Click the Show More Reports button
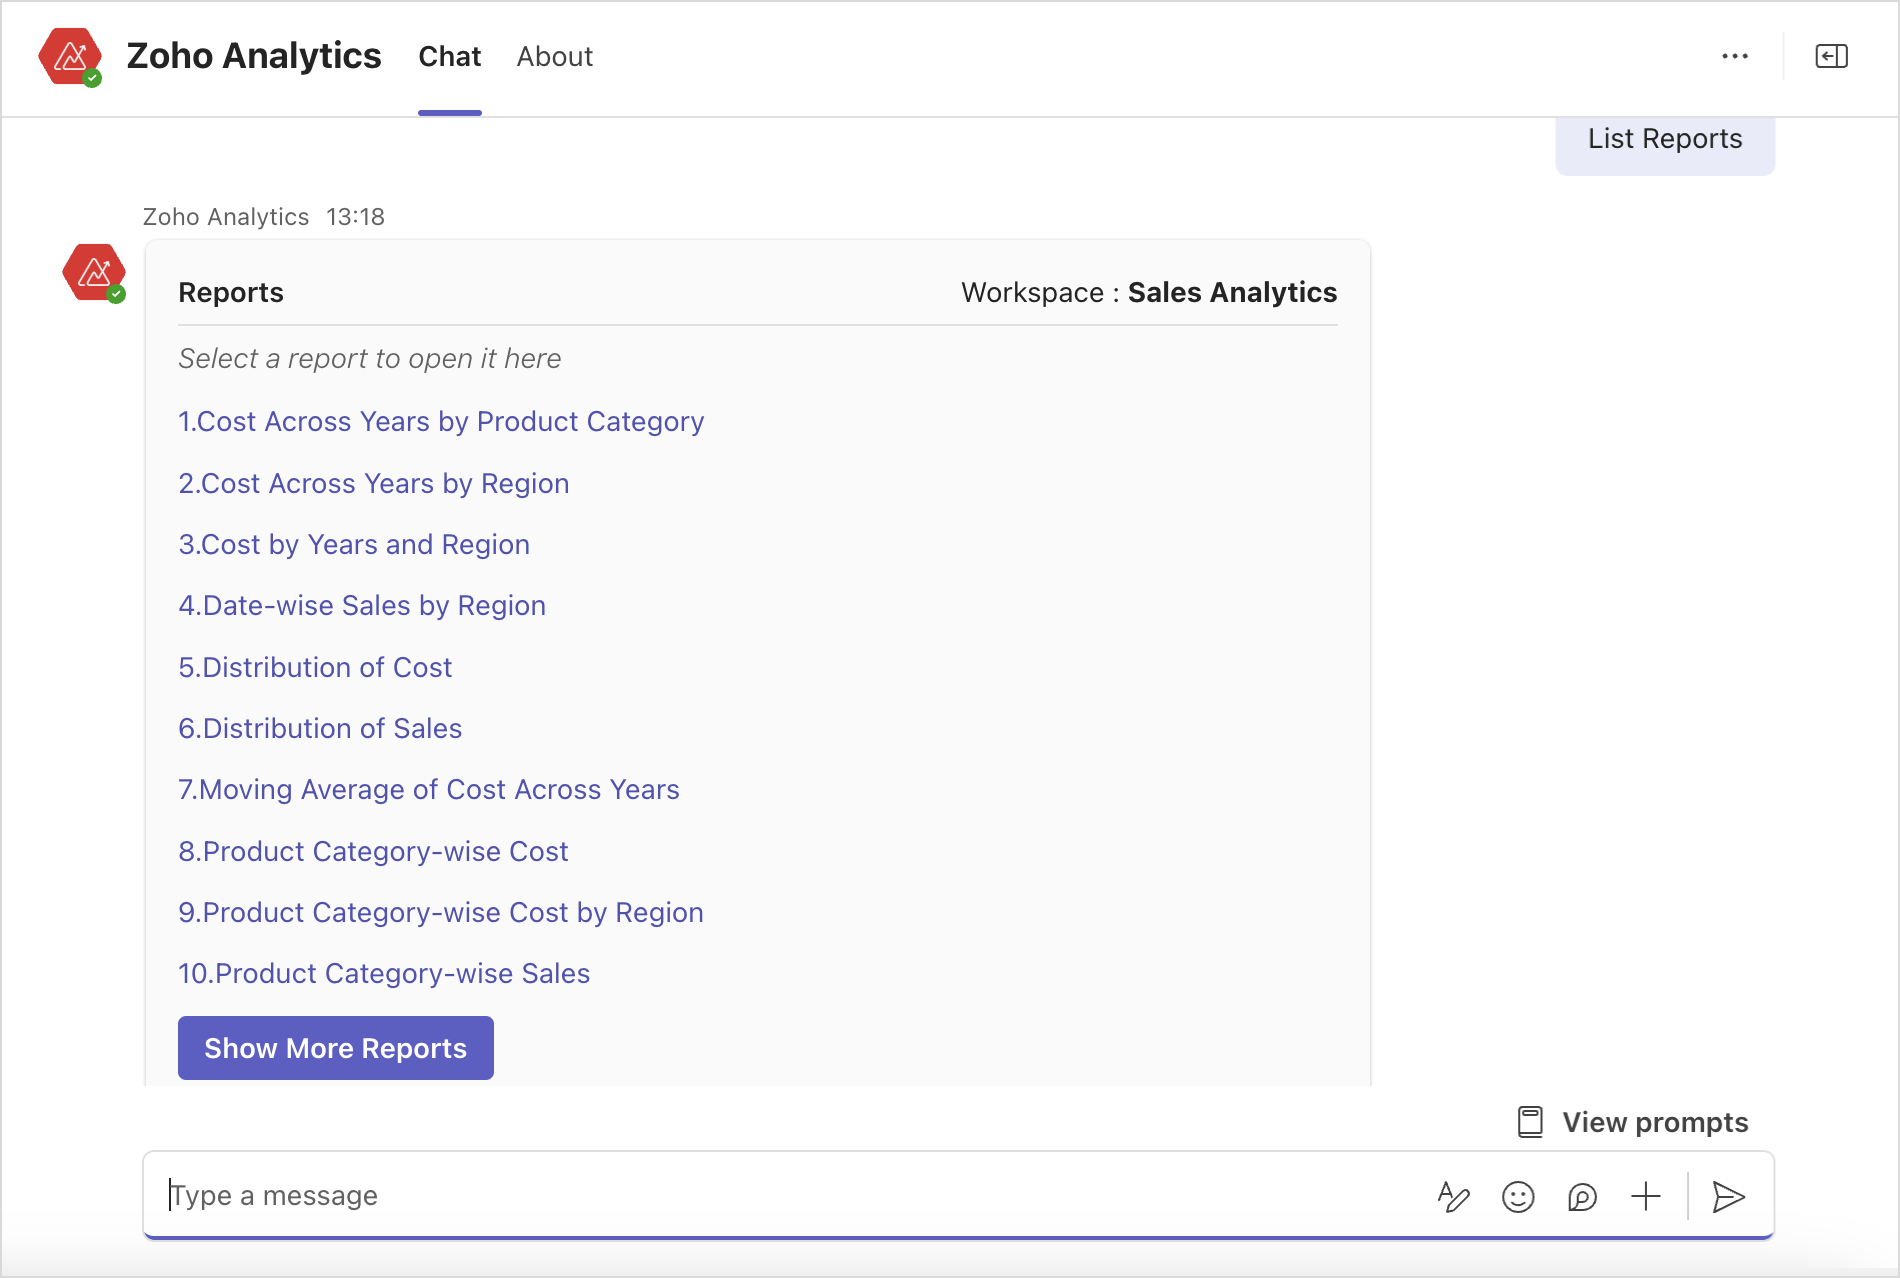Screen dimensions: 1900x1278 coord(336,1048)
